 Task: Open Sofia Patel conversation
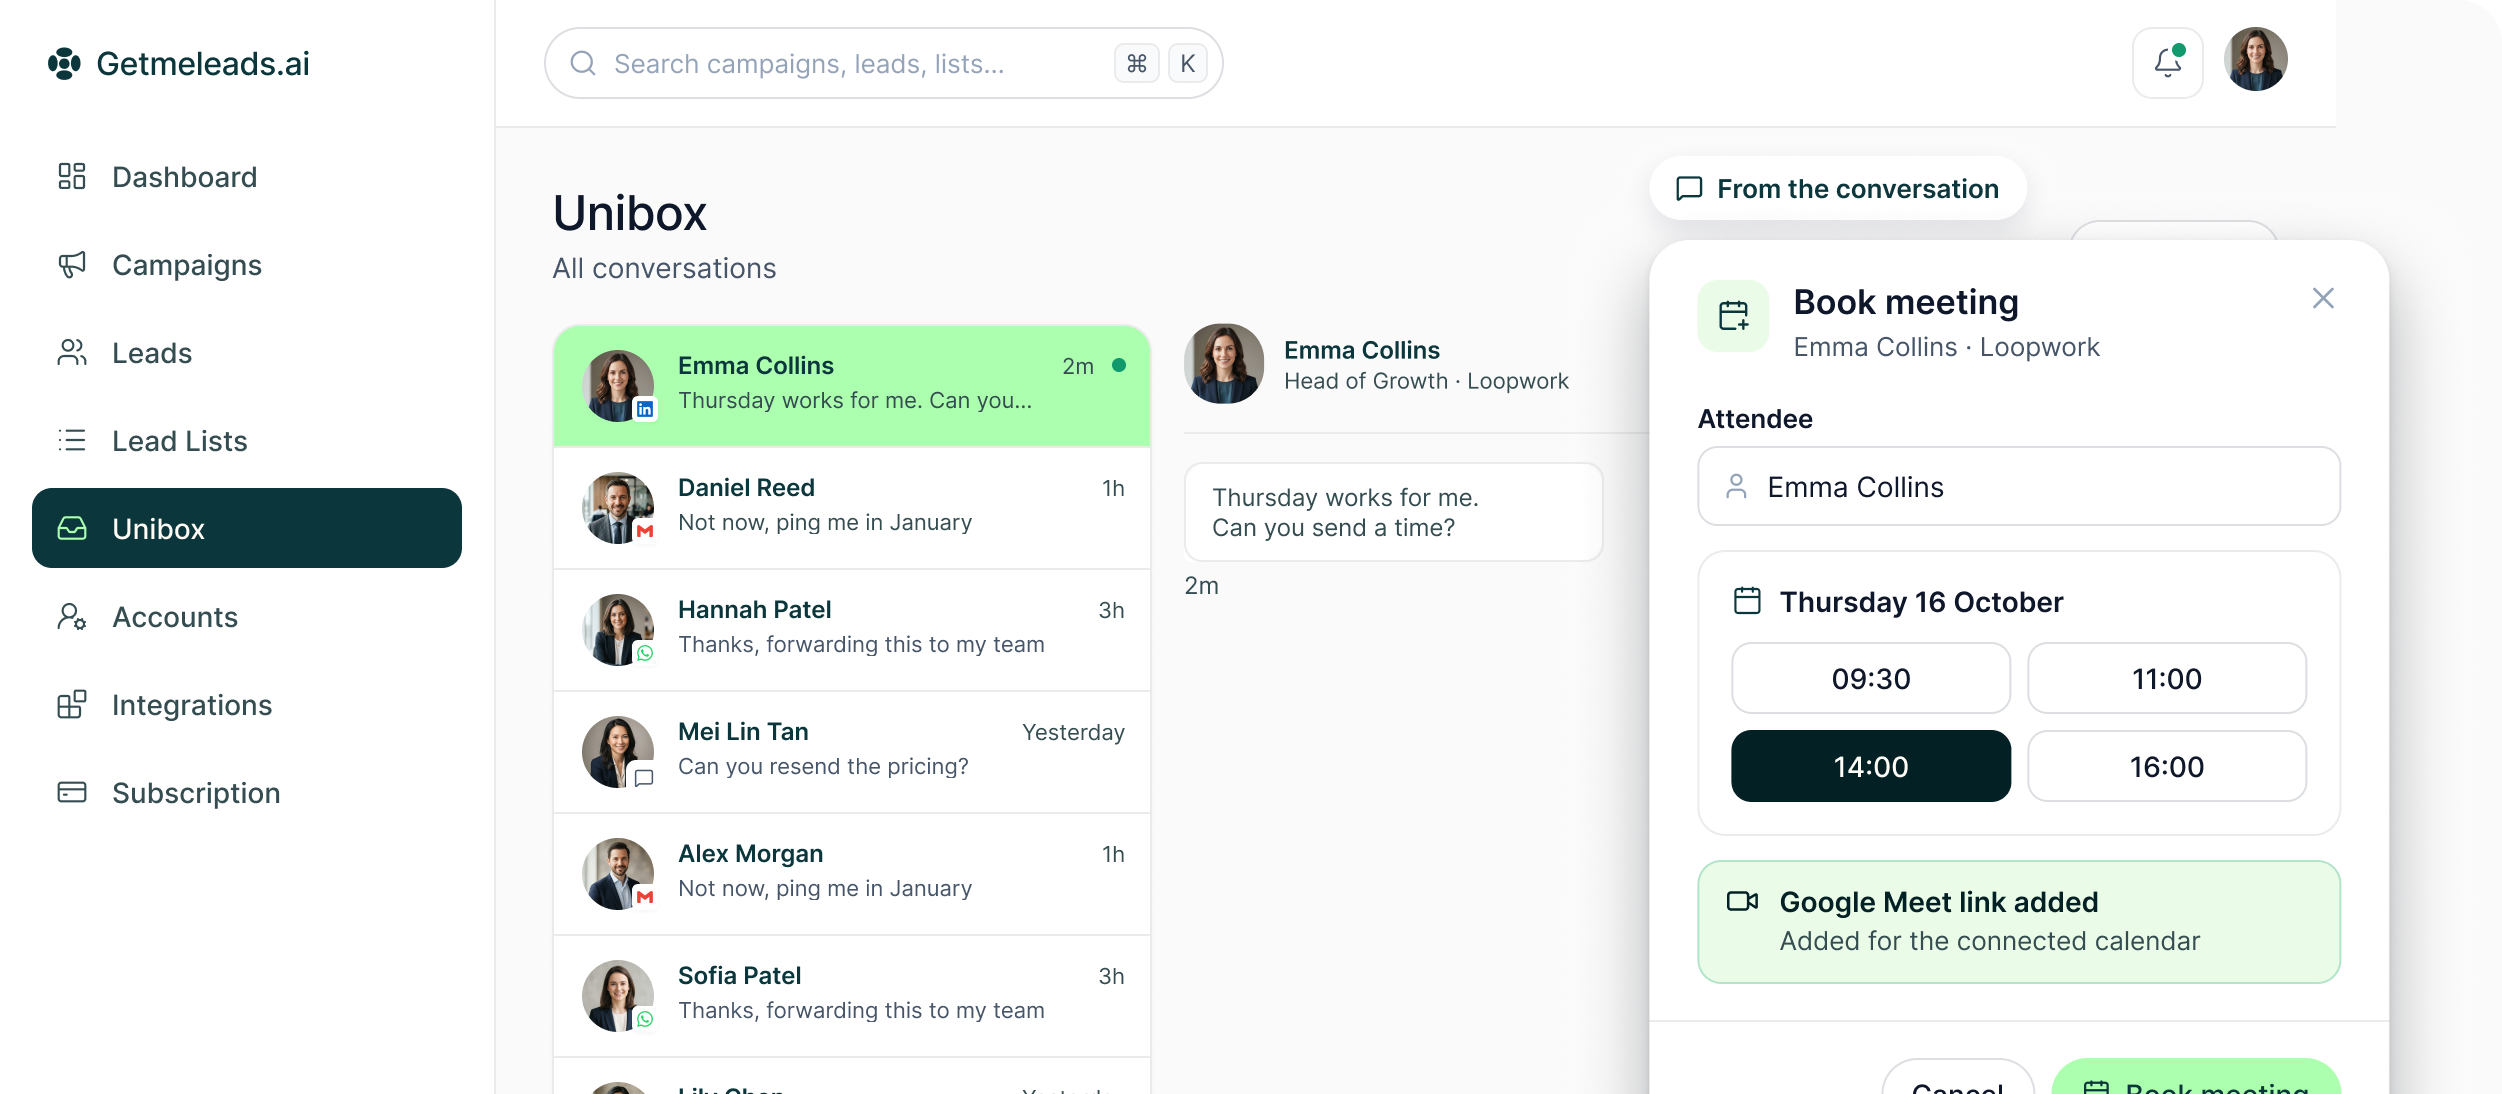(x=852, y=996)
